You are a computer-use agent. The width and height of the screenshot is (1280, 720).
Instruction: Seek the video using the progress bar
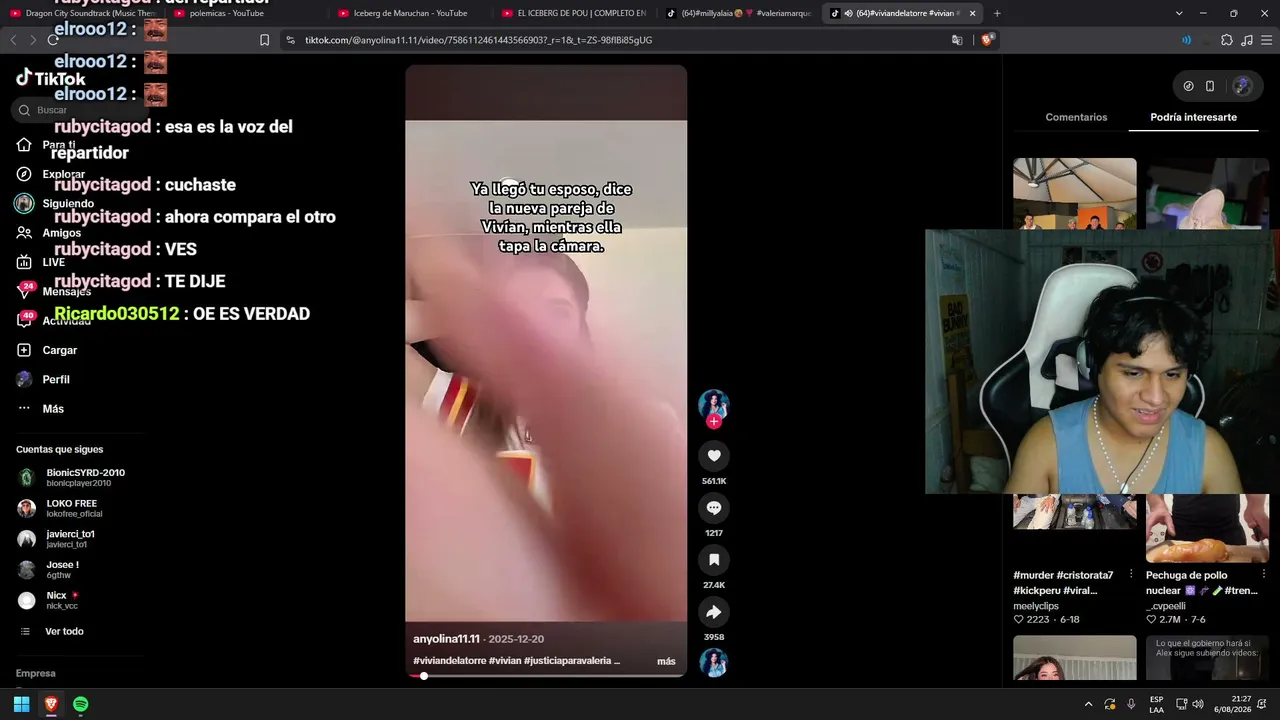[546, 676]
